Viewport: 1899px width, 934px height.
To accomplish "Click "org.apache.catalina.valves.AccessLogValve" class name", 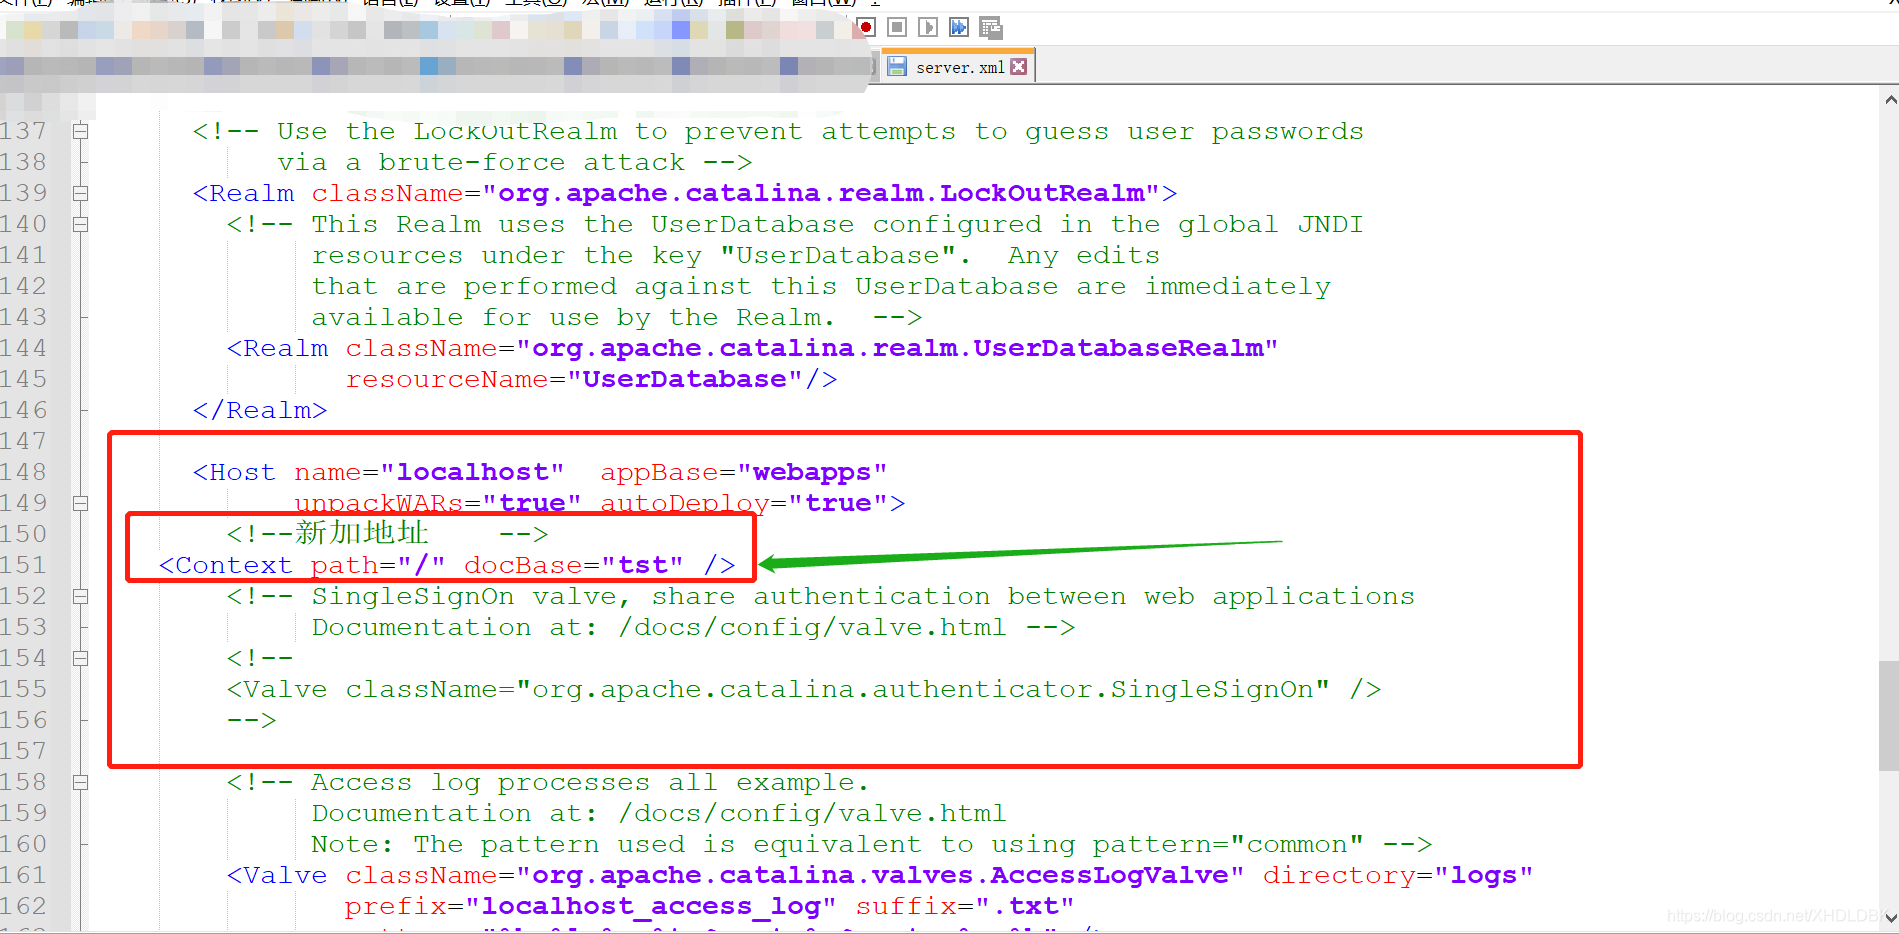I will (880, 875).
